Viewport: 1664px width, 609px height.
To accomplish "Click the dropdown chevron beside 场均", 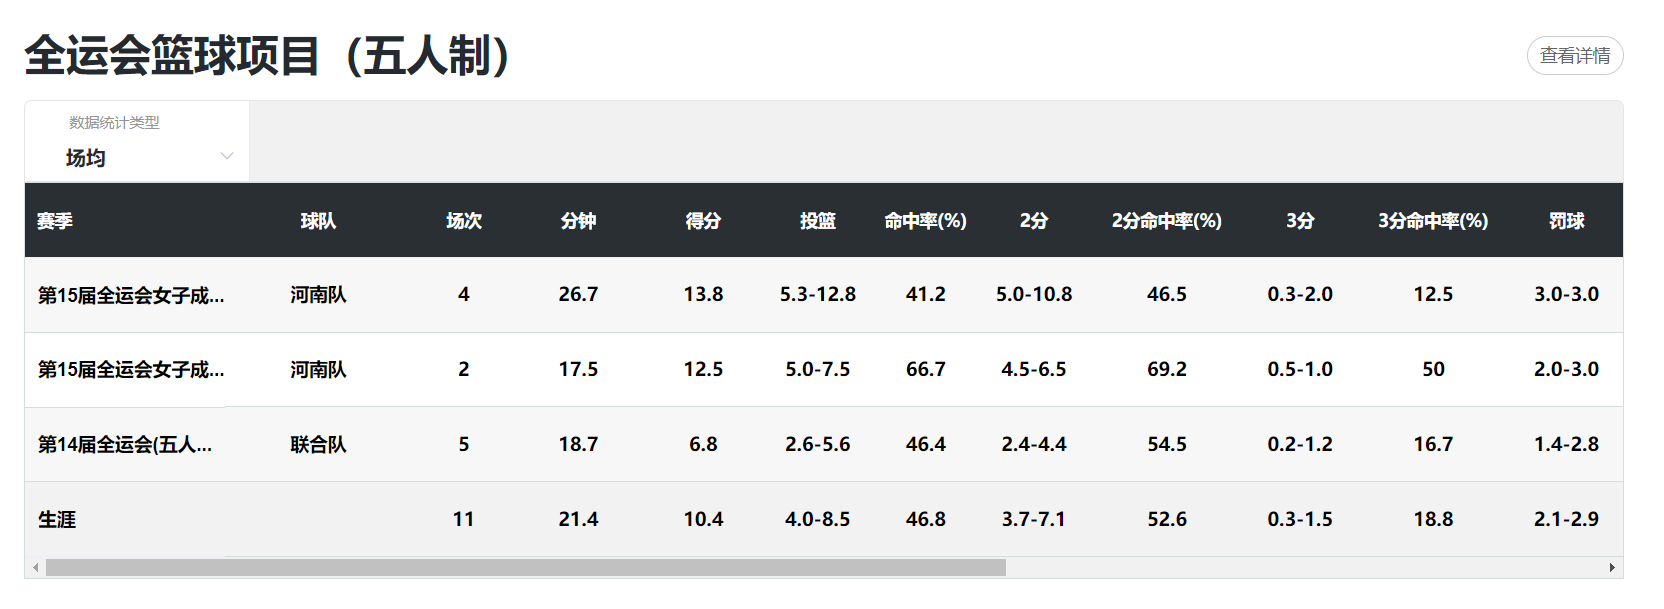I will point(227,156).
